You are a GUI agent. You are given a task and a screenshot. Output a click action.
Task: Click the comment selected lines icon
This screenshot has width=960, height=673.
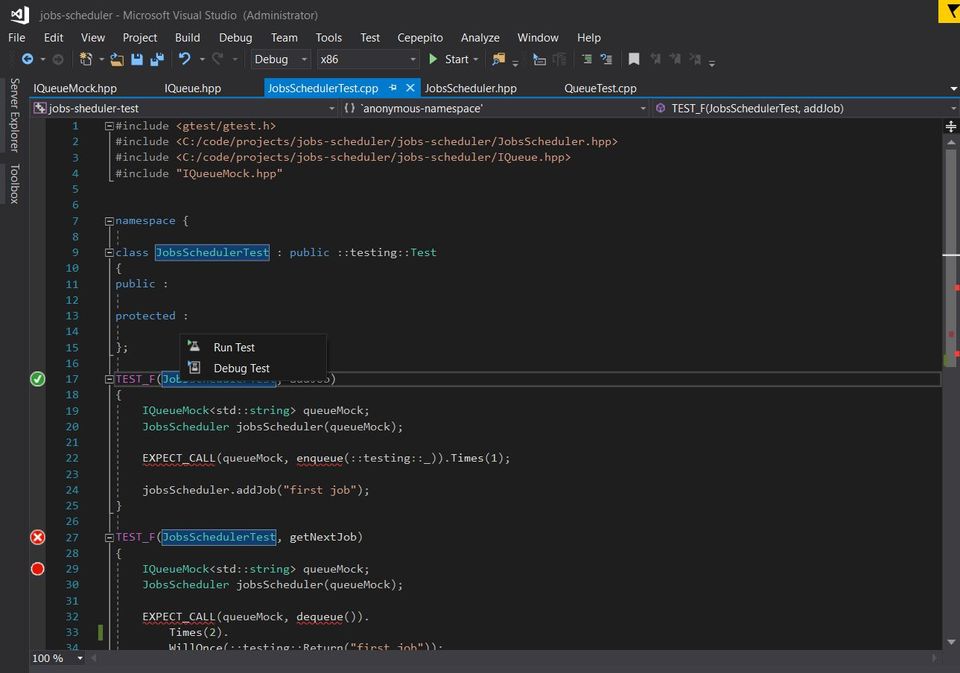[587, 59]
